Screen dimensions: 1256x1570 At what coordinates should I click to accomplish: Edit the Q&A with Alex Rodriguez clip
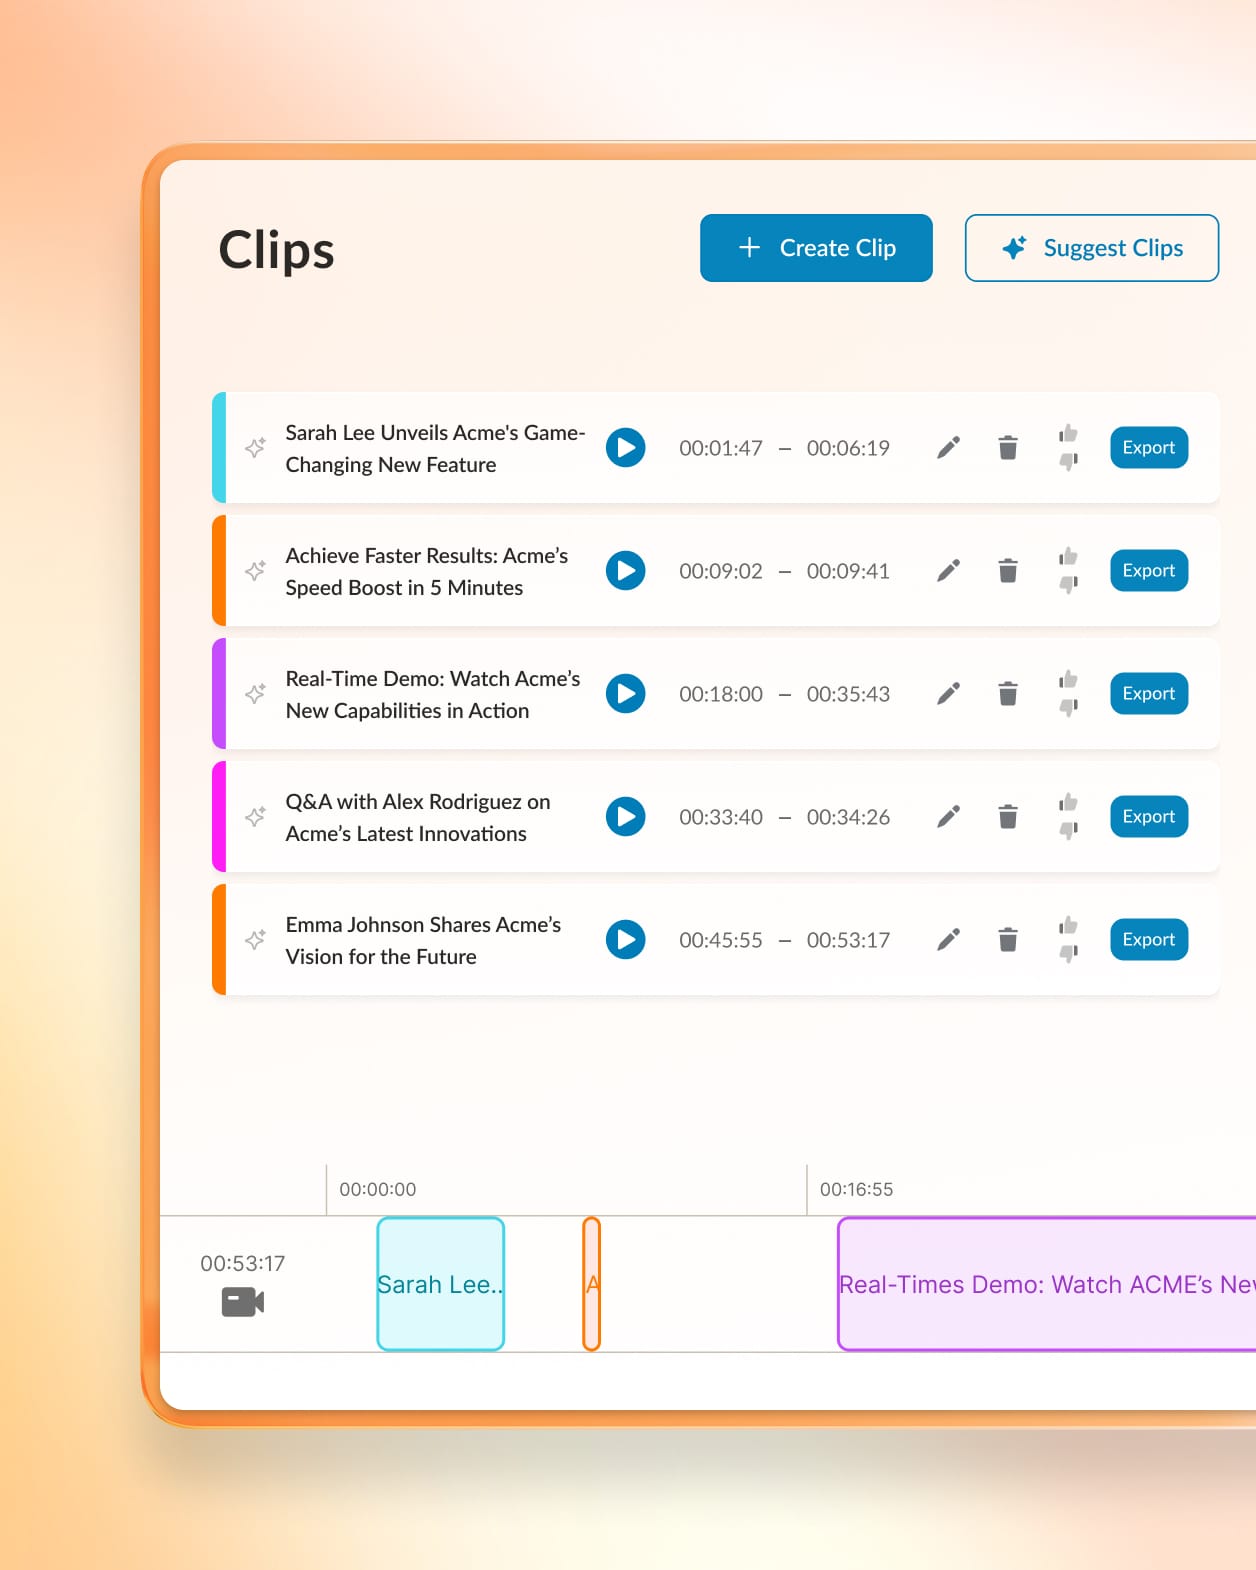point(948,817)
